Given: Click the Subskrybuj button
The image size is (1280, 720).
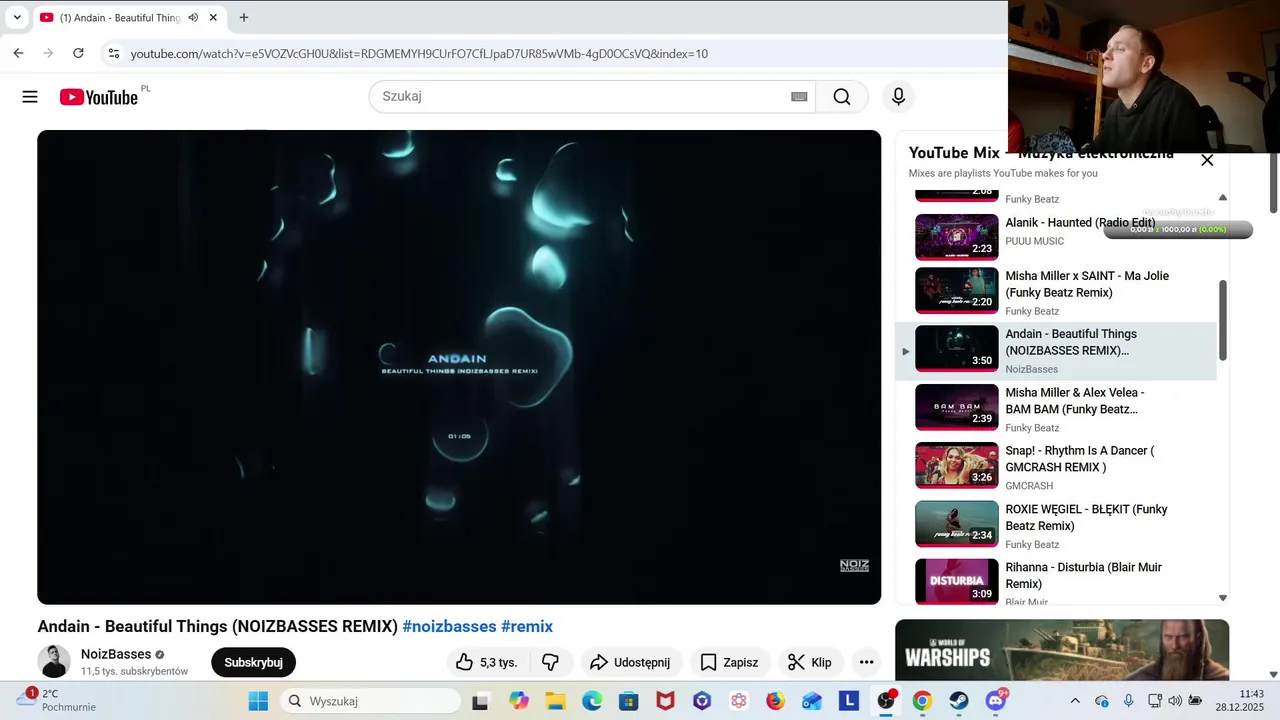Looking at the screenshot, I should coord(253,662).
